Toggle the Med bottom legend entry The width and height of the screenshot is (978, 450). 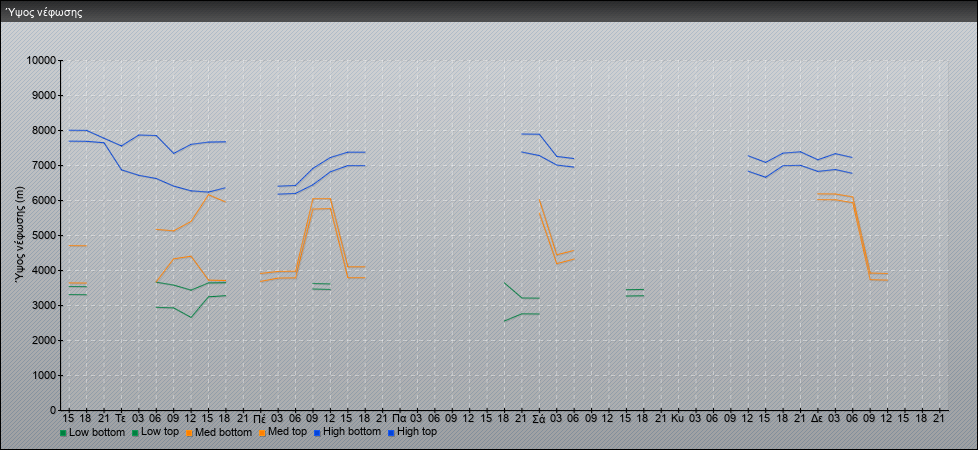pyautogui.click(x=218, y=432)
